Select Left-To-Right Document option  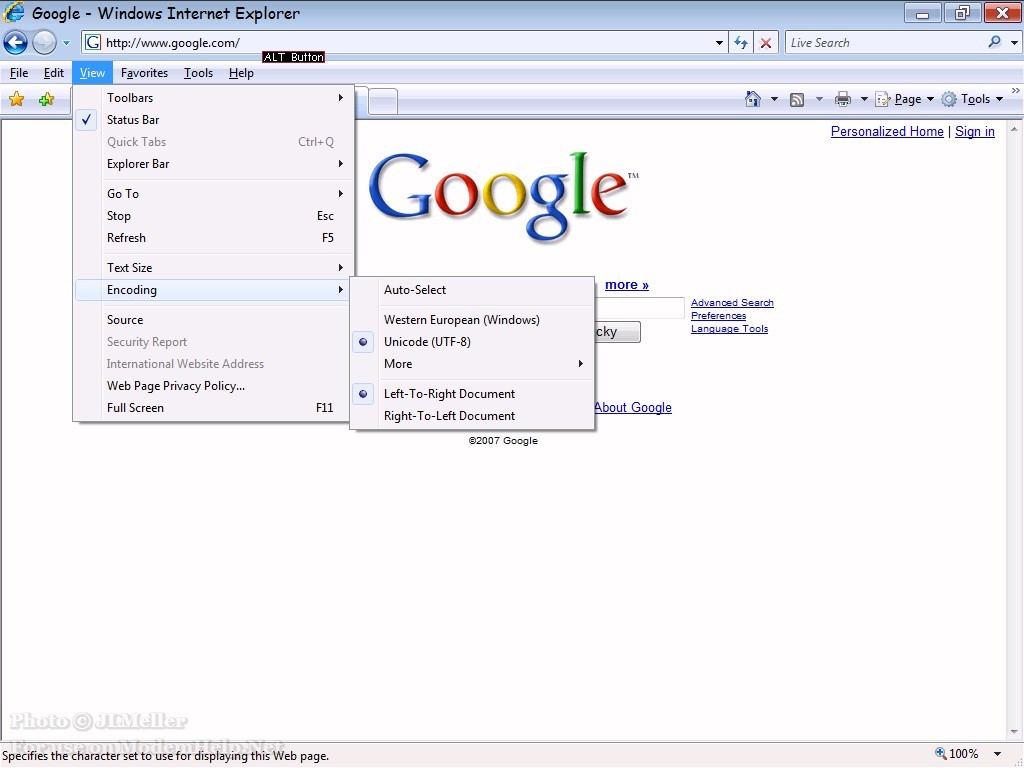point(472,394)
